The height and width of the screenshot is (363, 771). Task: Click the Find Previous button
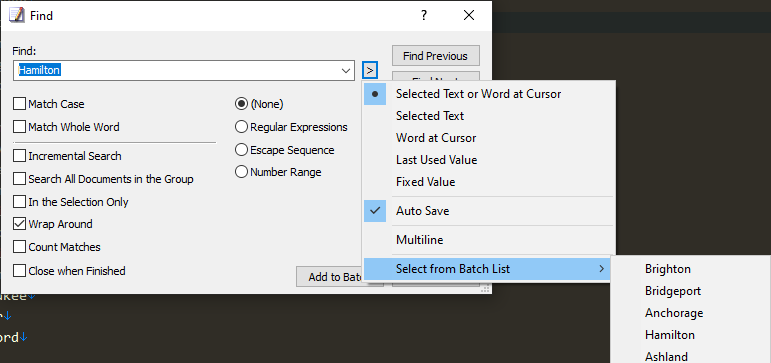coord(436,56)
